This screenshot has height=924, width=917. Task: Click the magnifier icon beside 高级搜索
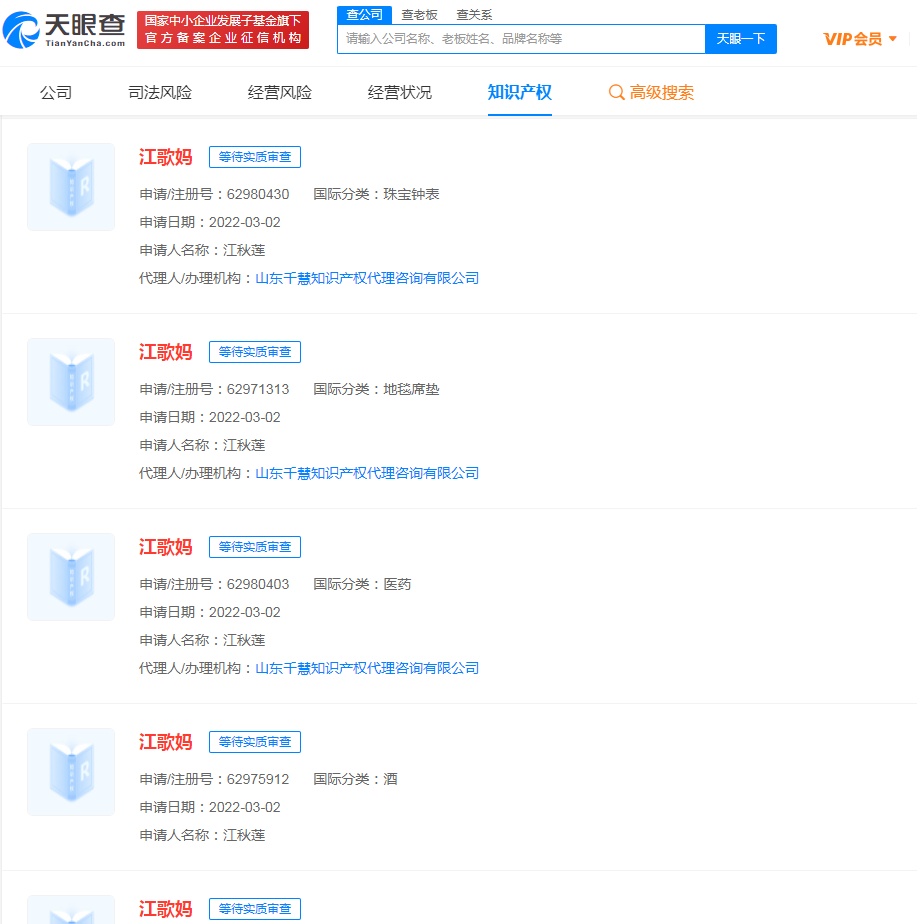pyautogui.click(x=616, y=92)
